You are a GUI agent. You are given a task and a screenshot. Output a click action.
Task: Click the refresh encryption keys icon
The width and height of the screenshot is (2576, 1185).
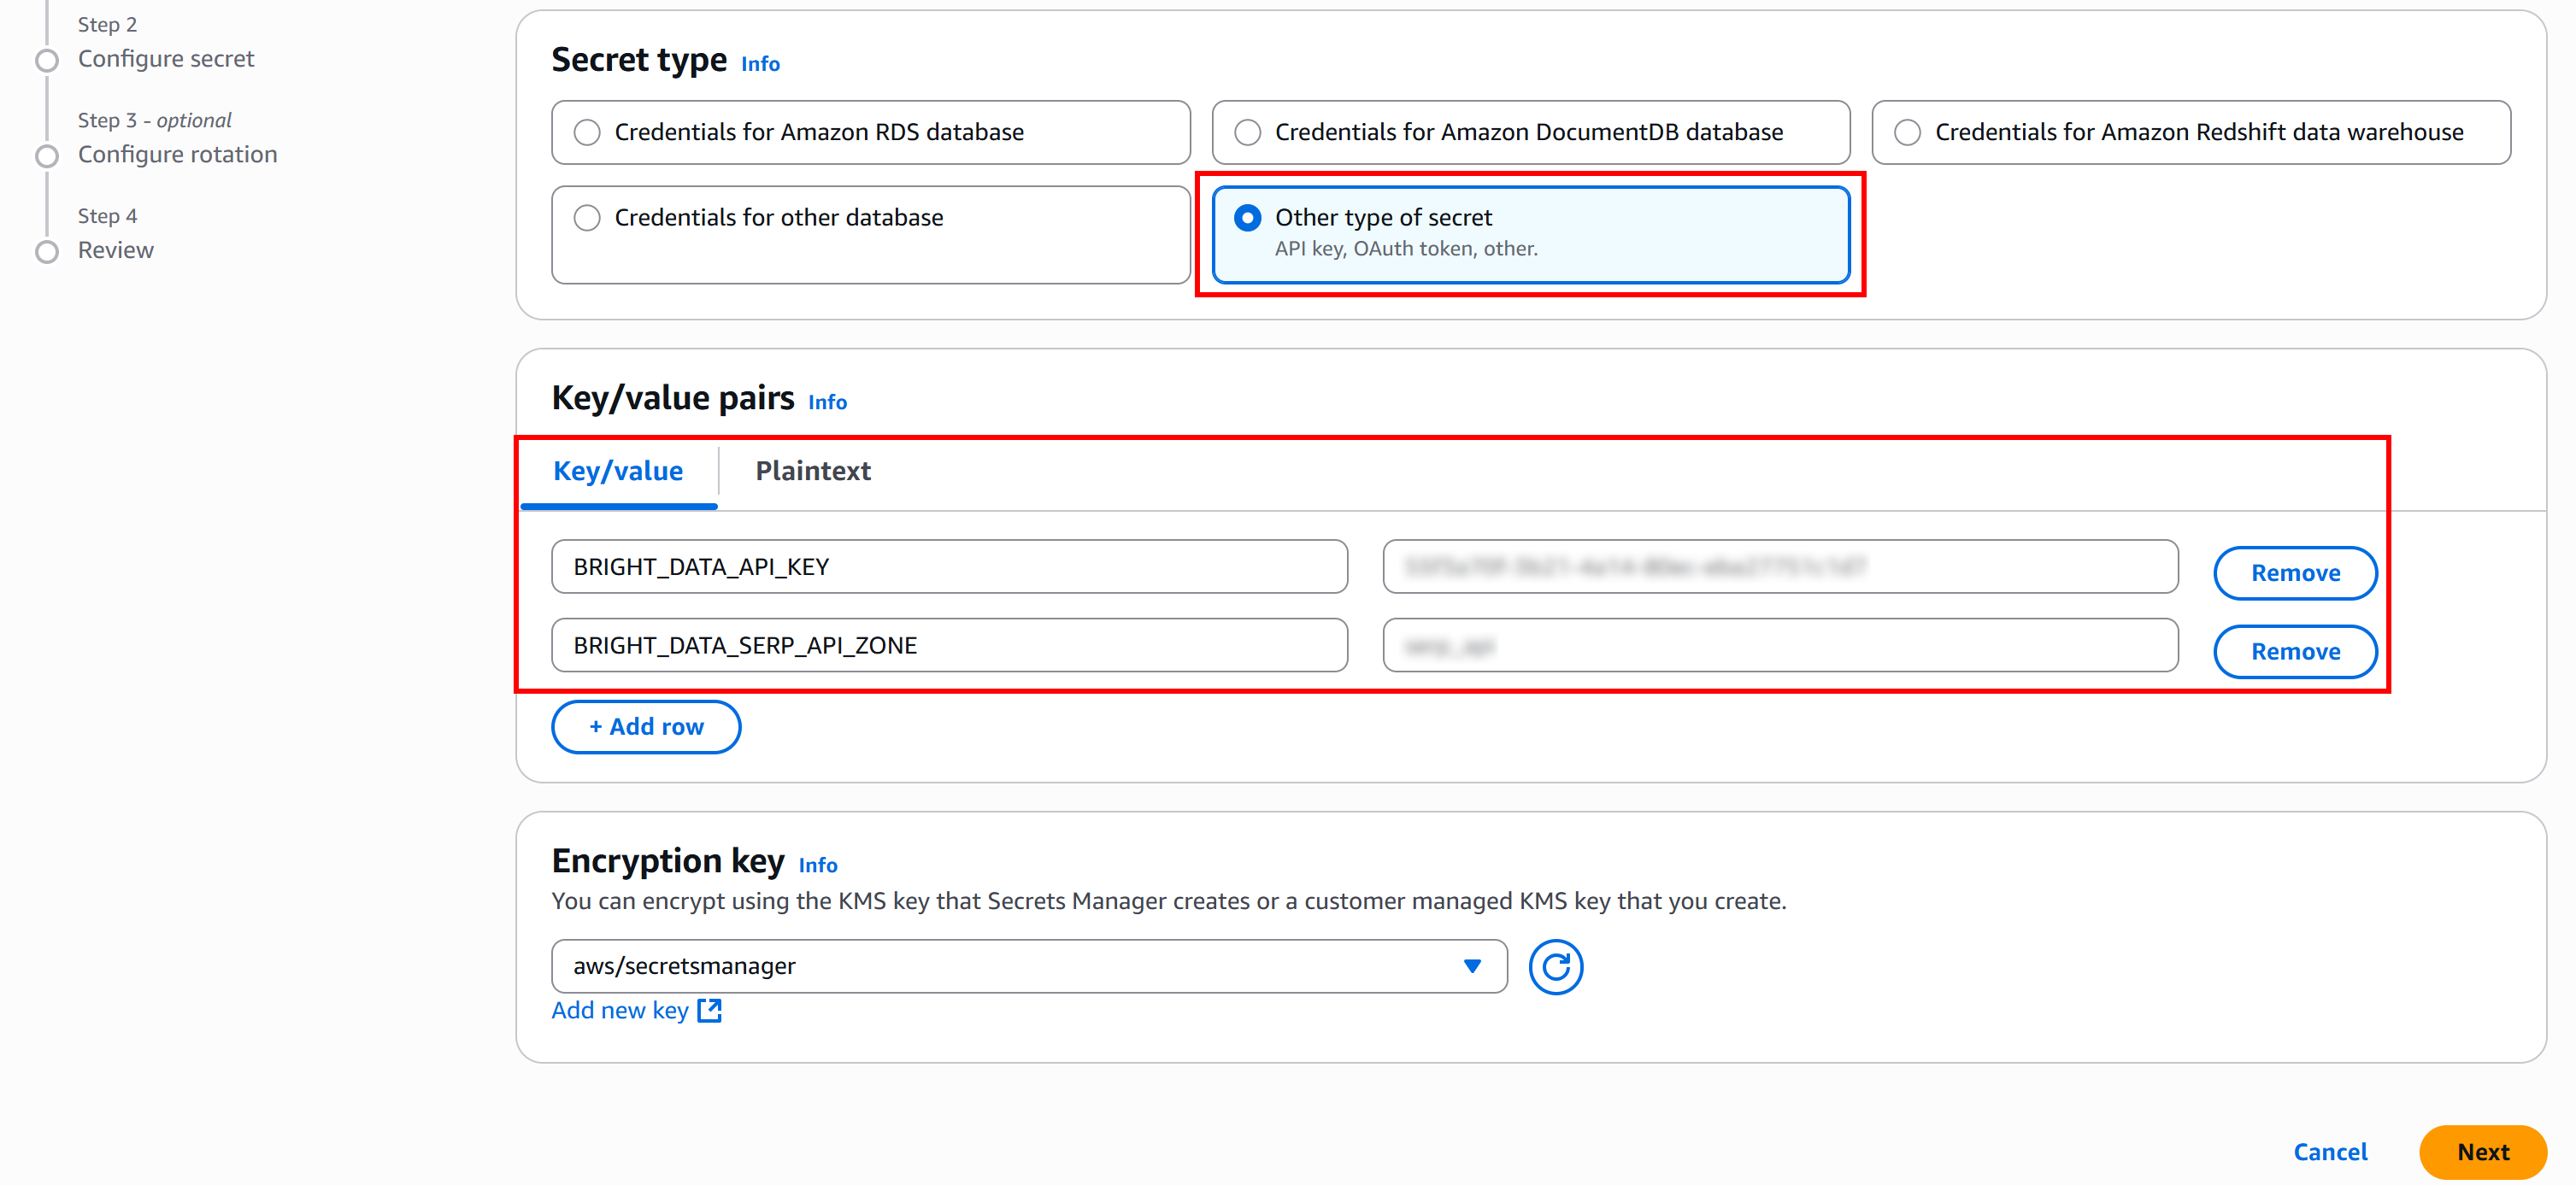(x=1555, y=966)
